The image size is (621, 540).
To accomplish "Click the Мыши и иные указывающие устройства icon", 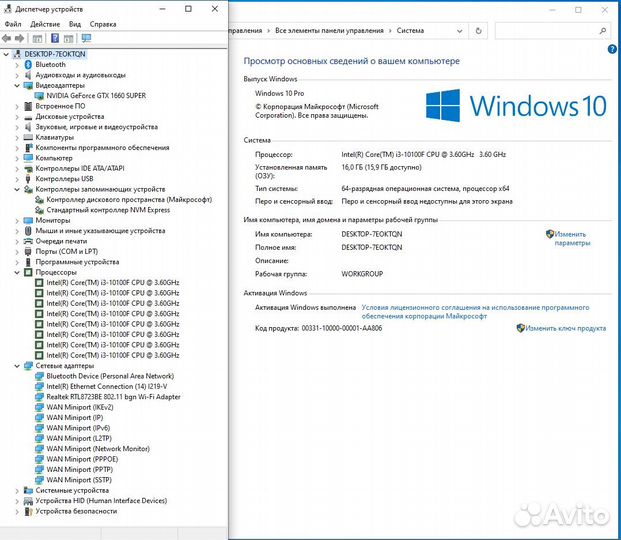I will point(28,231).
